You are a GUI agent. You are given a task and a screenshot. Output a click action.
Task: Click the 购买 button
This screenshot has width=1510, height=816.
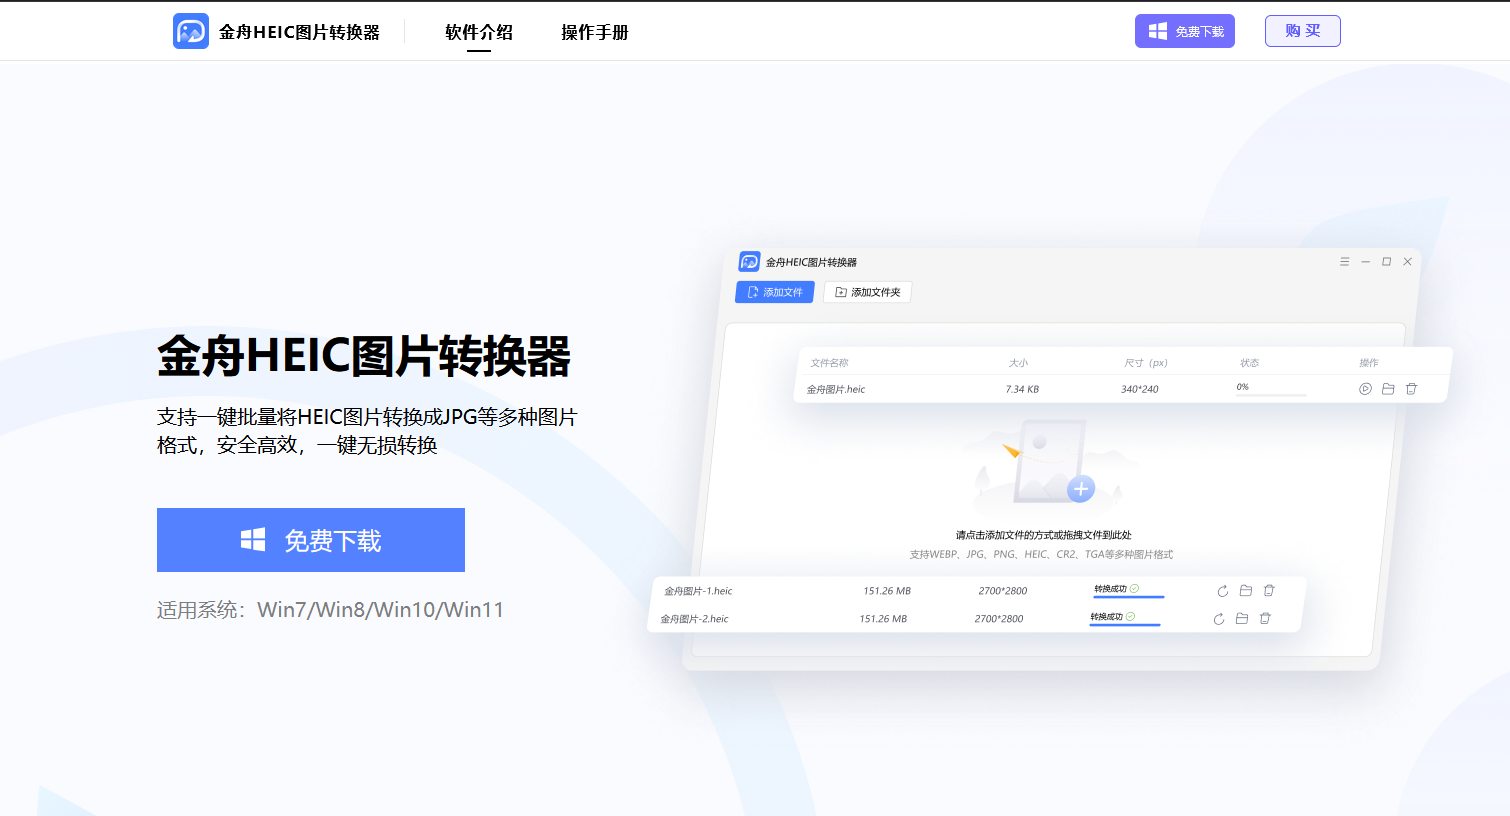click(x=1303, y=31)
